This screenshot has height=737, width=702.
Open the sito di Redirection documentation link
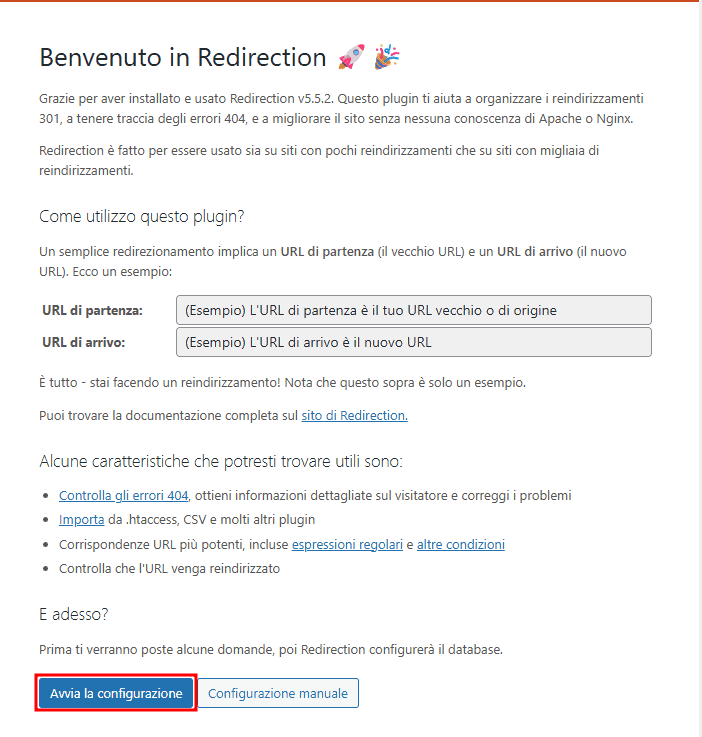pos(354,416)
